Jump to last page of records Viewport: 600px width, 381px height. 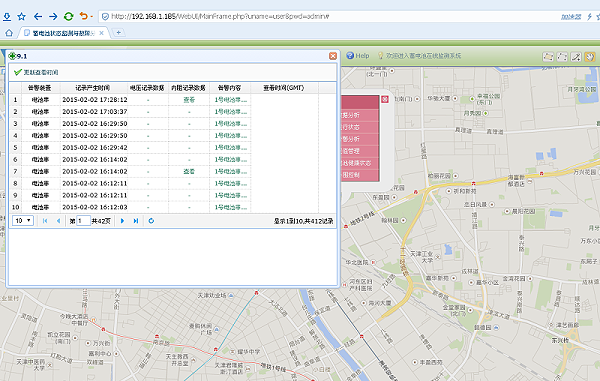point(135,221)
